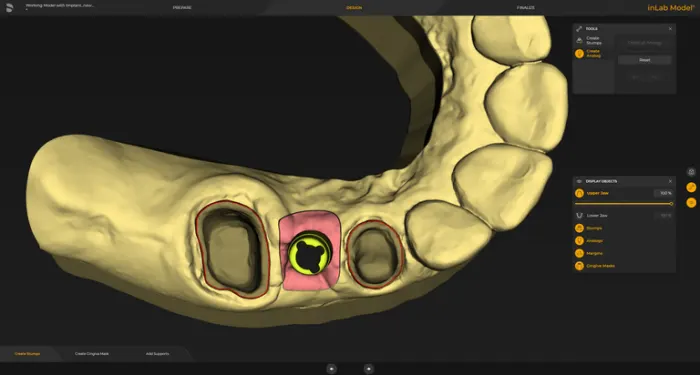Click the Reset button in Tools panel

(x=645, y=60)
